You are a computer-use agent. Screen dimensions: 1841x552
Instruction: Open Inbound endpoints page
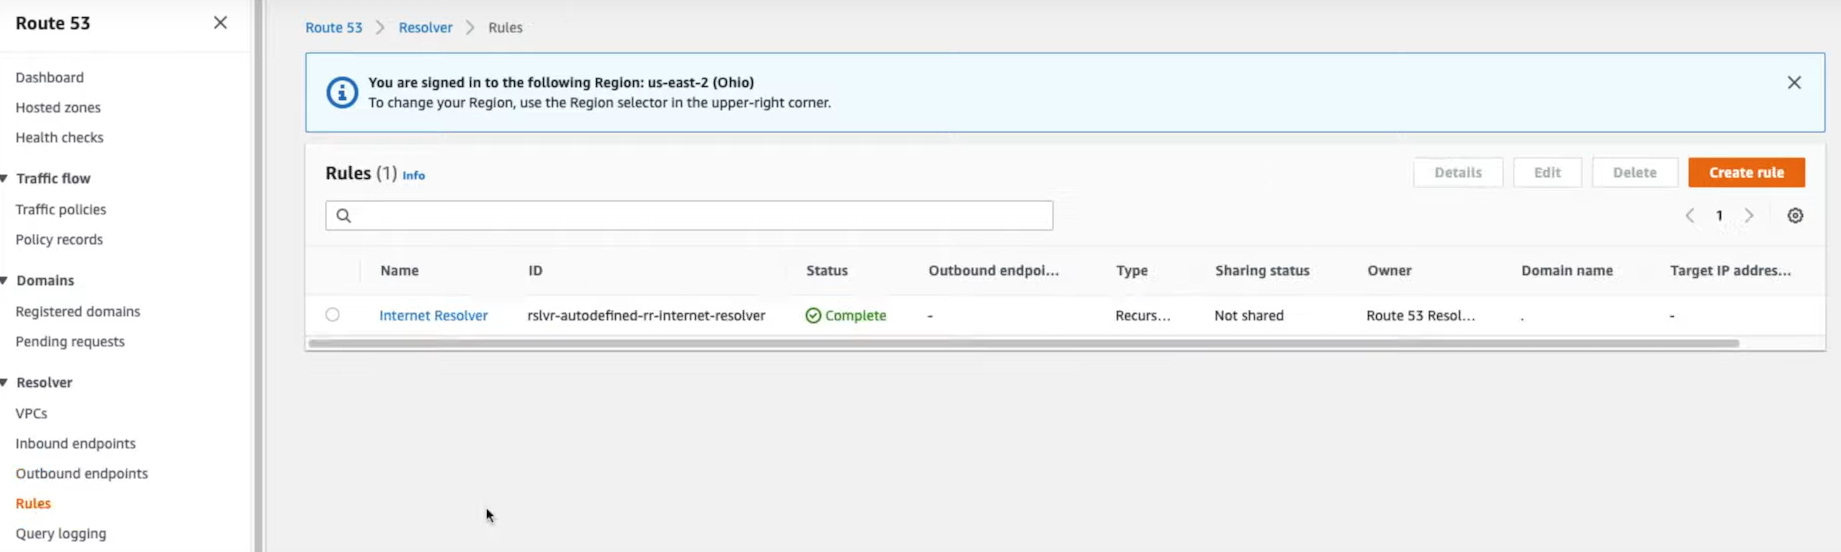pos(75,443)
